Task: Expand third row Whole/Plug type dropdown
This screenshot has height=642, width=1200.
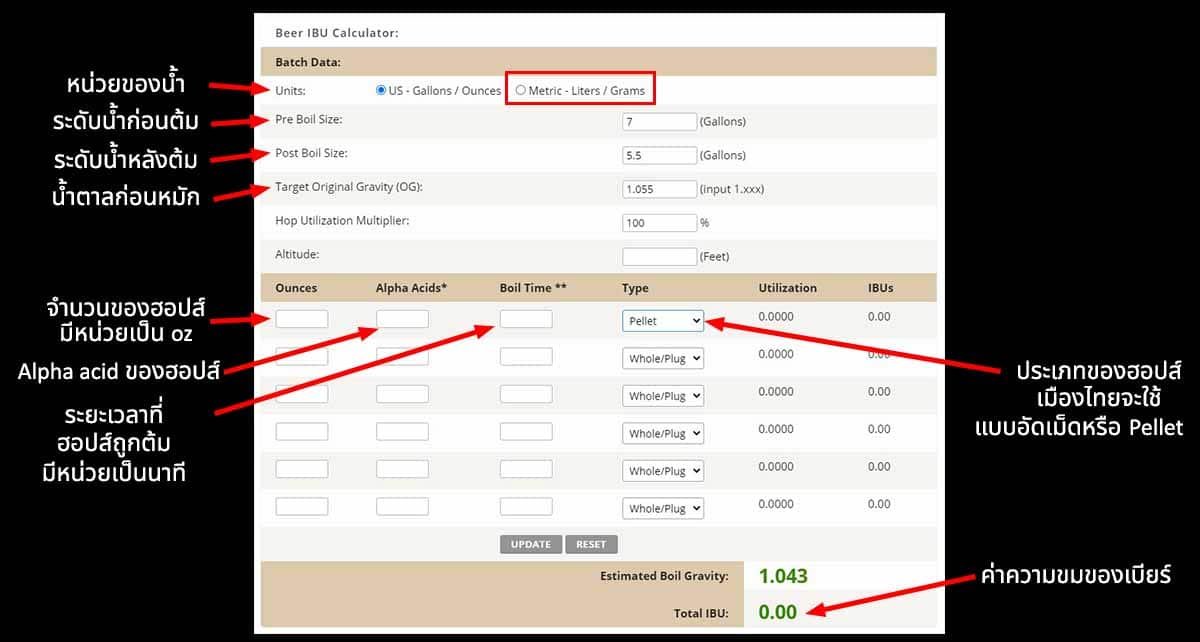Action: (x=662, y=396)
